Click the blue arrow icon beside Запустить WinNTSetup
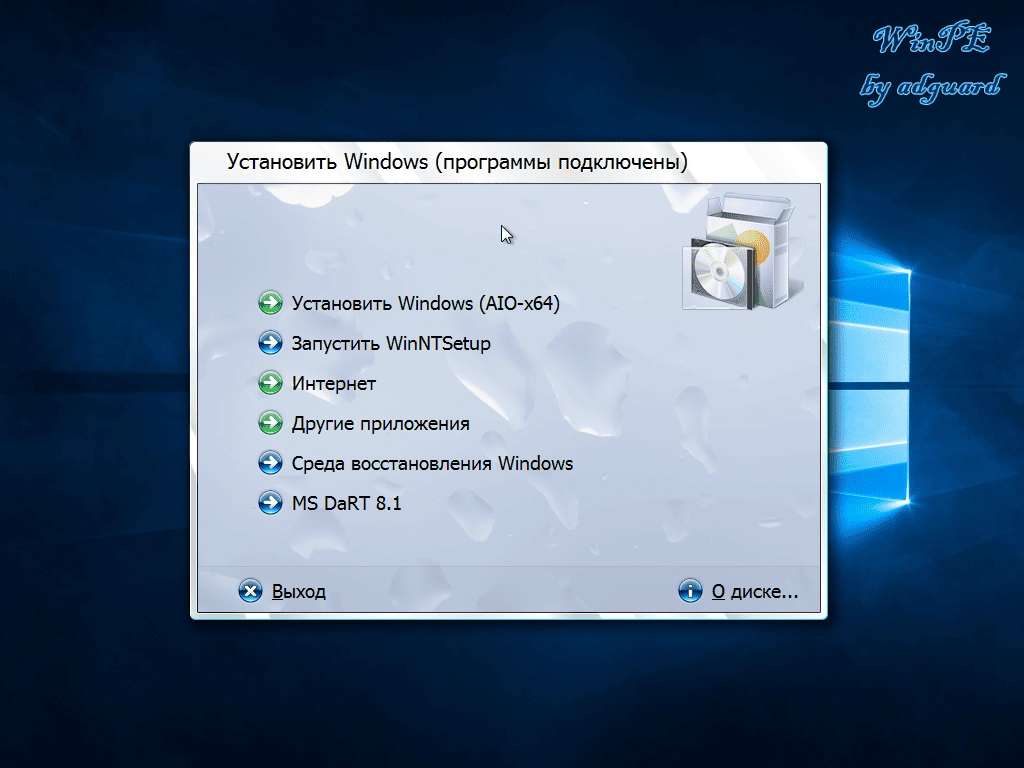This screenshot has height=768, width=1024. pos(270,343)
